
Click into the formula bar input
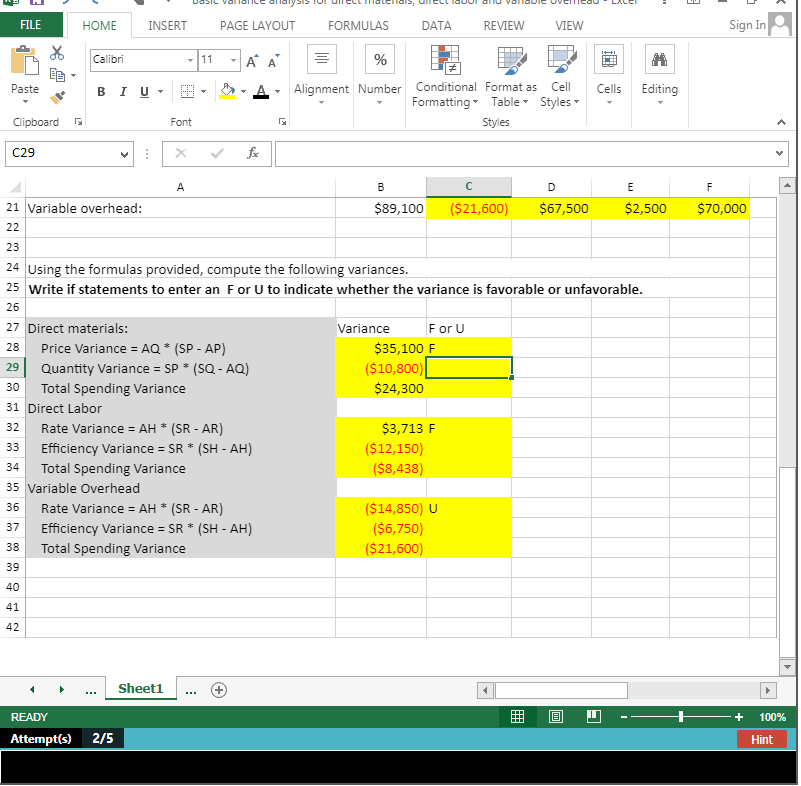click(x=524, y=154)
